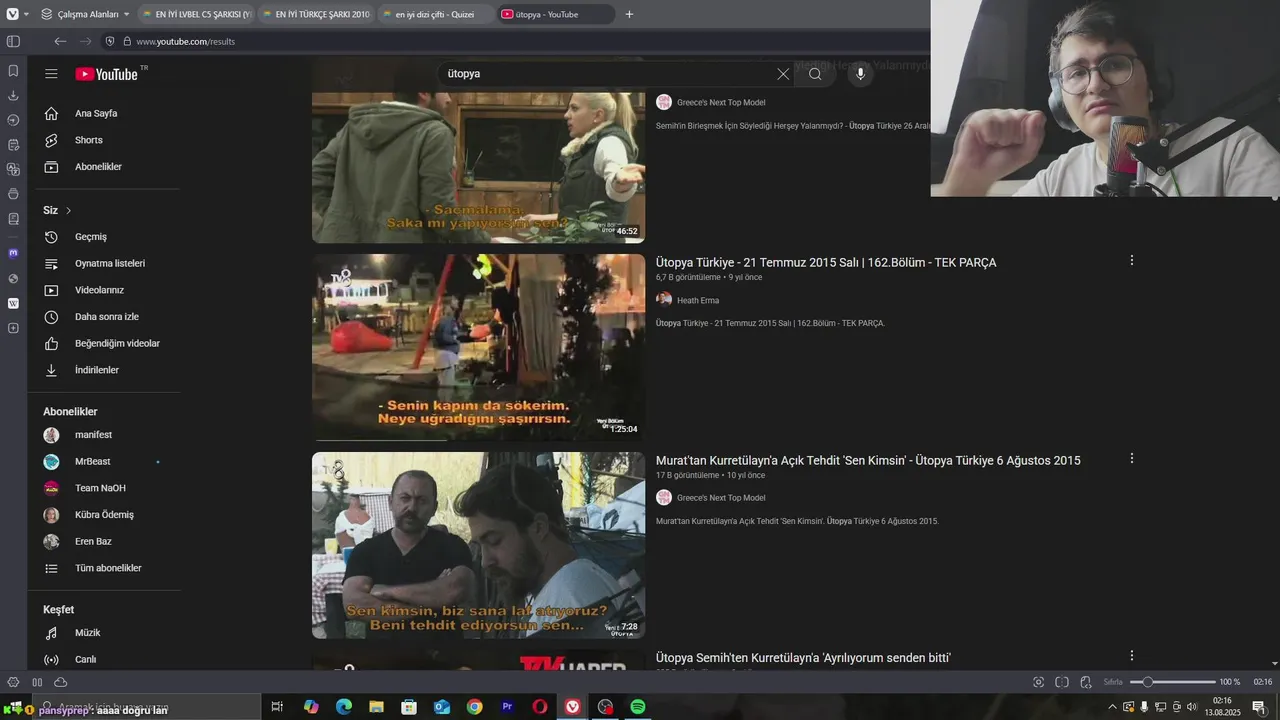The image size is (1280, 720).
Task: Click the status bar capture page camera icon
Action: click(x=1038, y=682)
